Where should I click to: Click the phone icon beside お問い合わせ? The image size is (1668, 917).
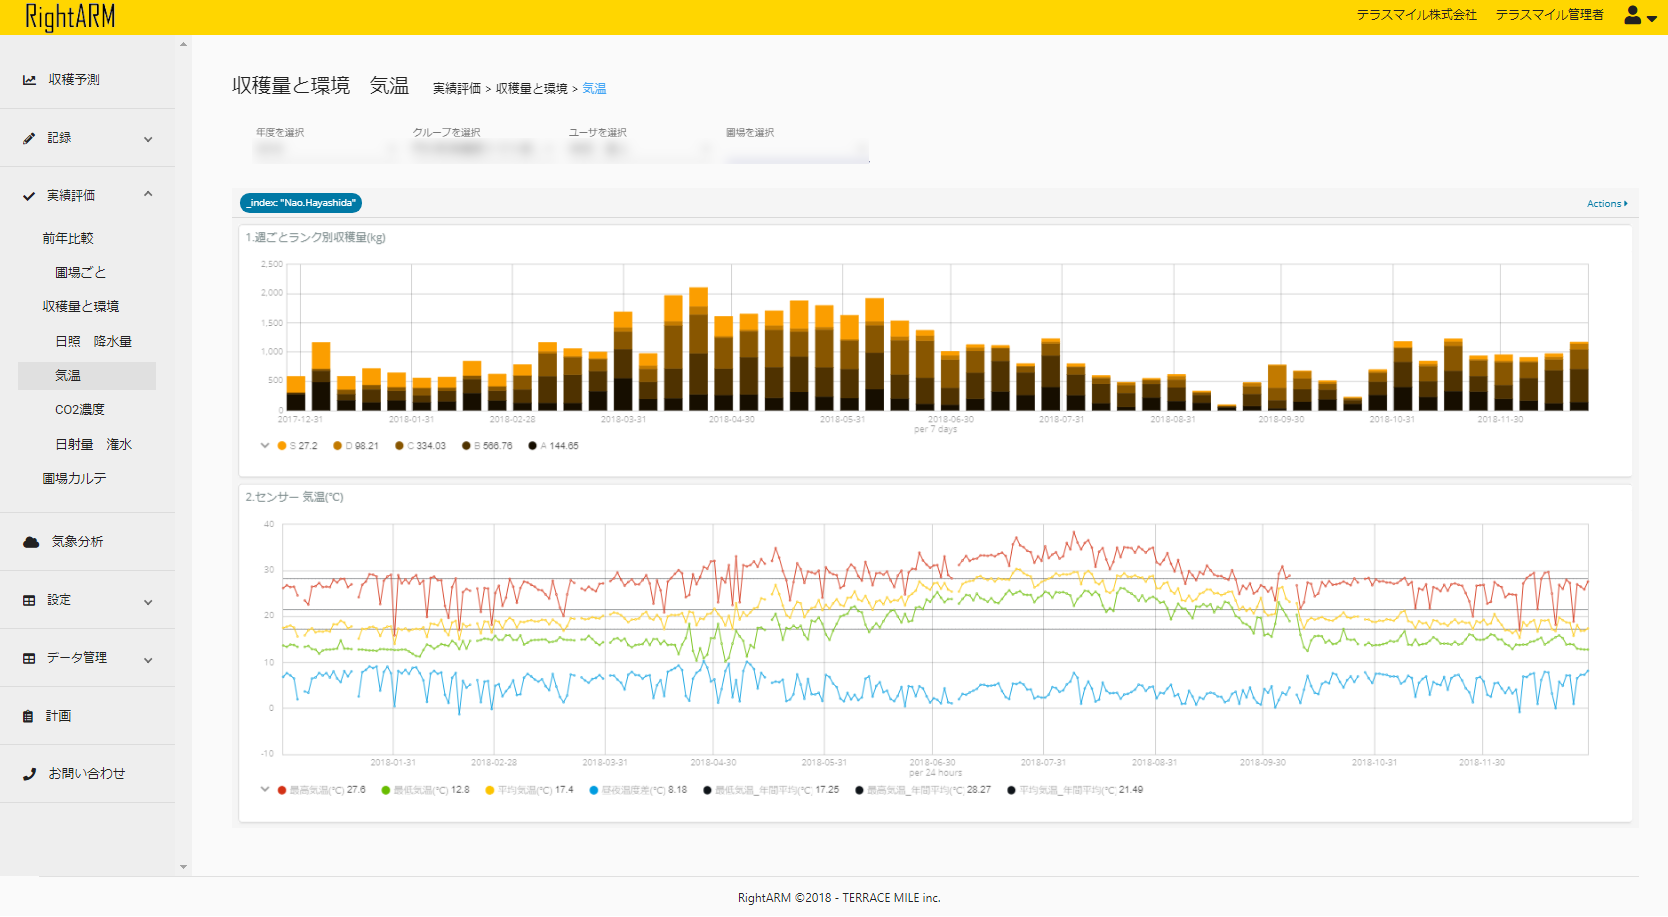click(29, 774)
